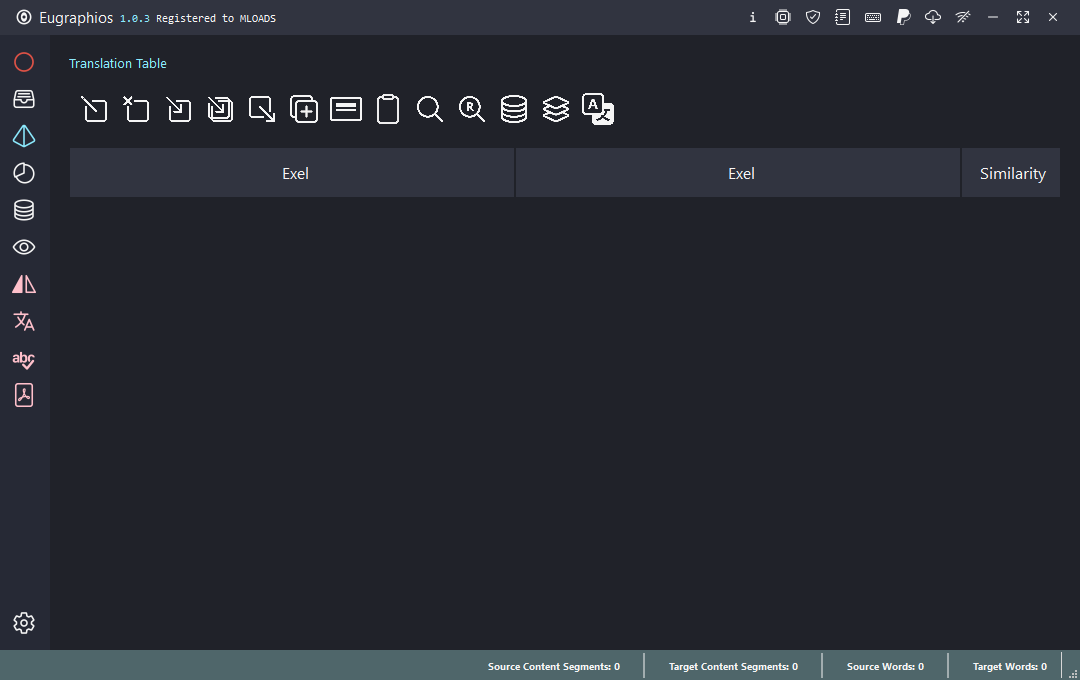Click the crossed-out wifi icon

pos(963,17)
